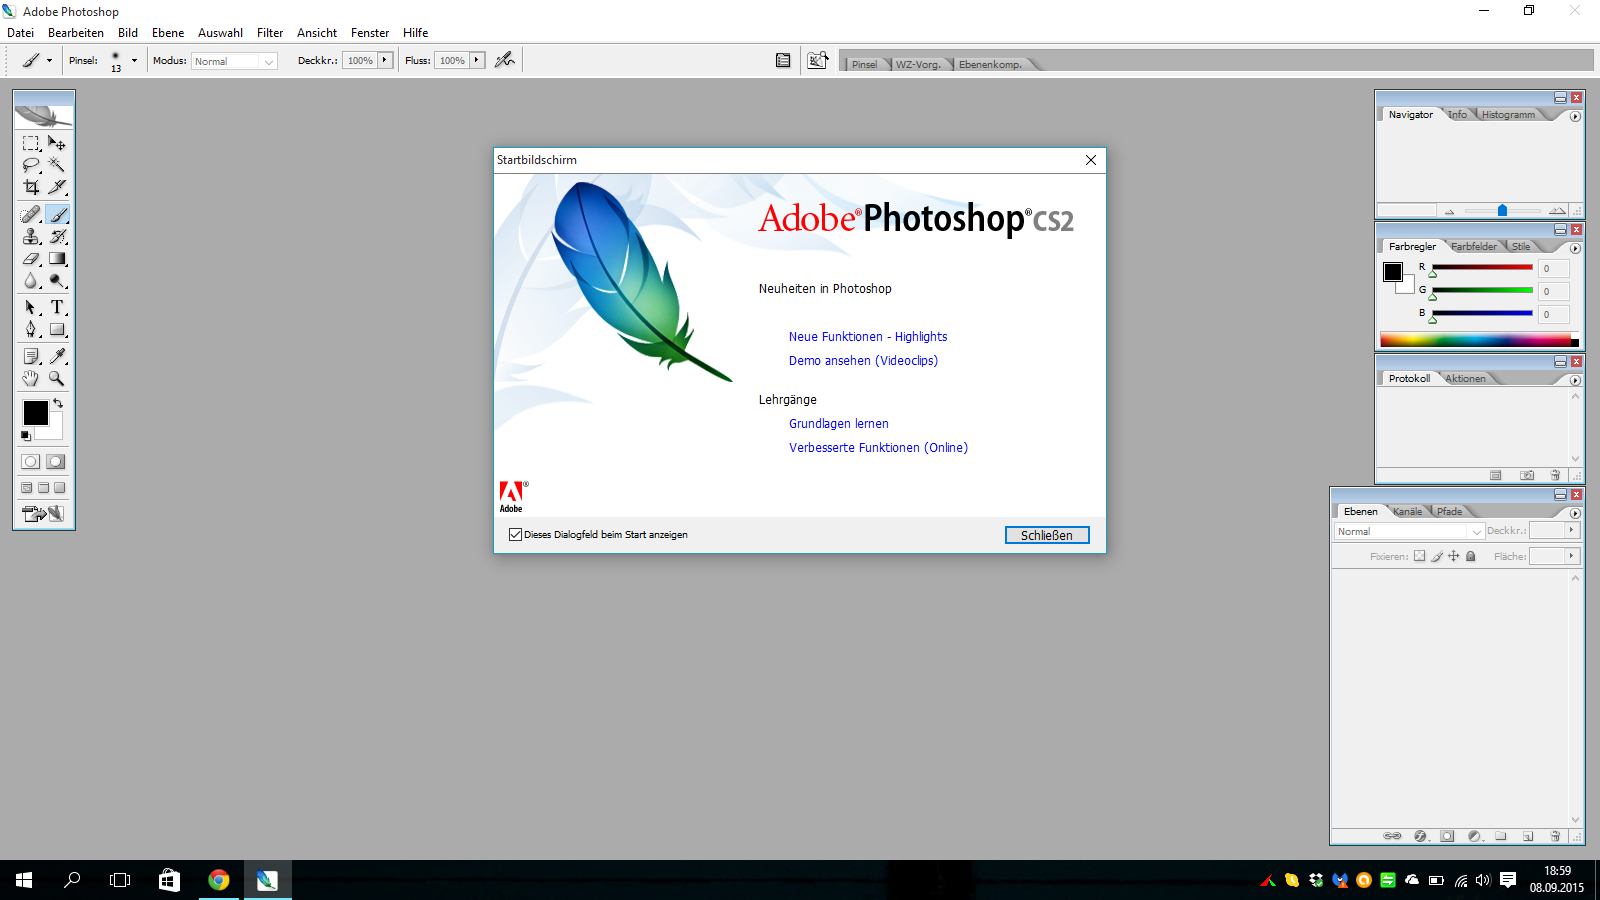Click the R value field in Farbregler
The height and width of the screenshot is (900, 1600).
(1554, 269)
